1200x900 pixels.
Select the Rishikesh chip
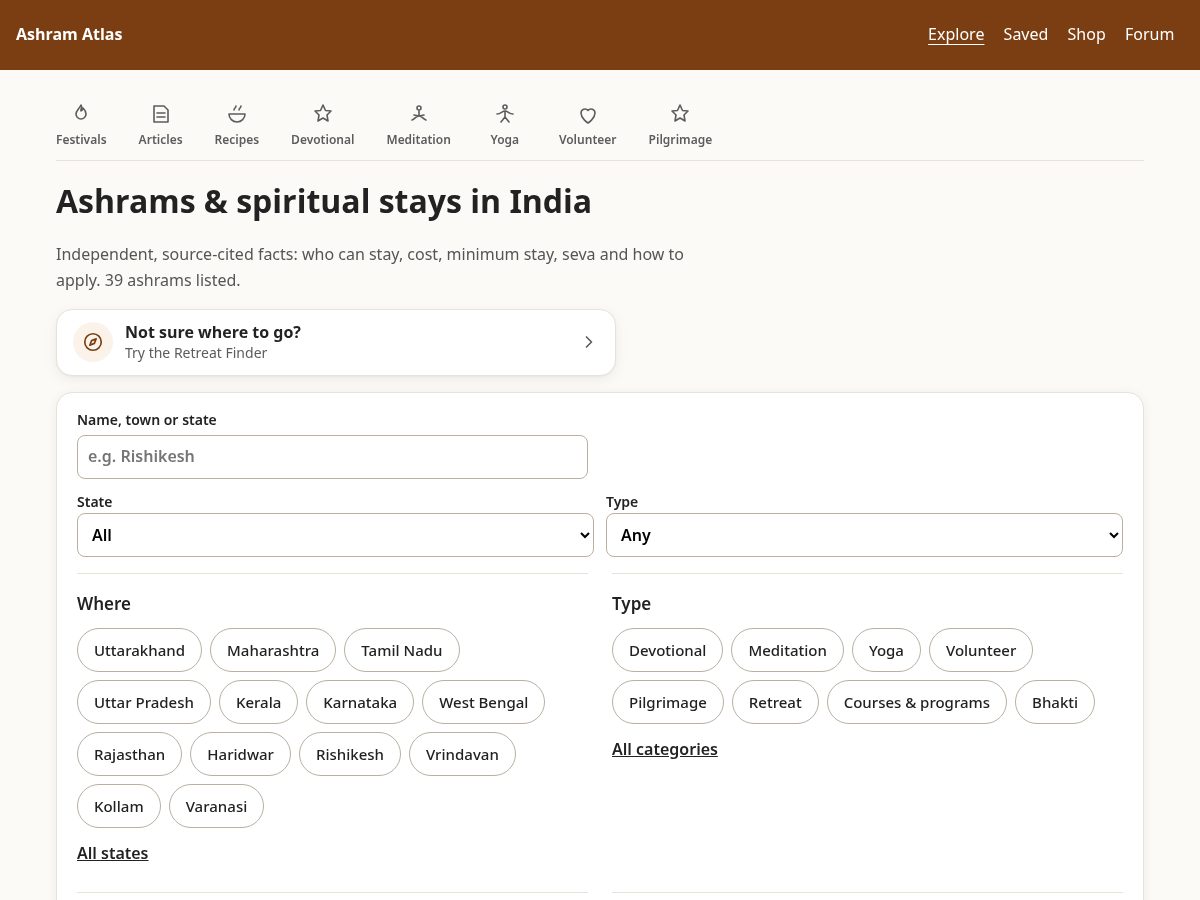[x=350, y=754]
